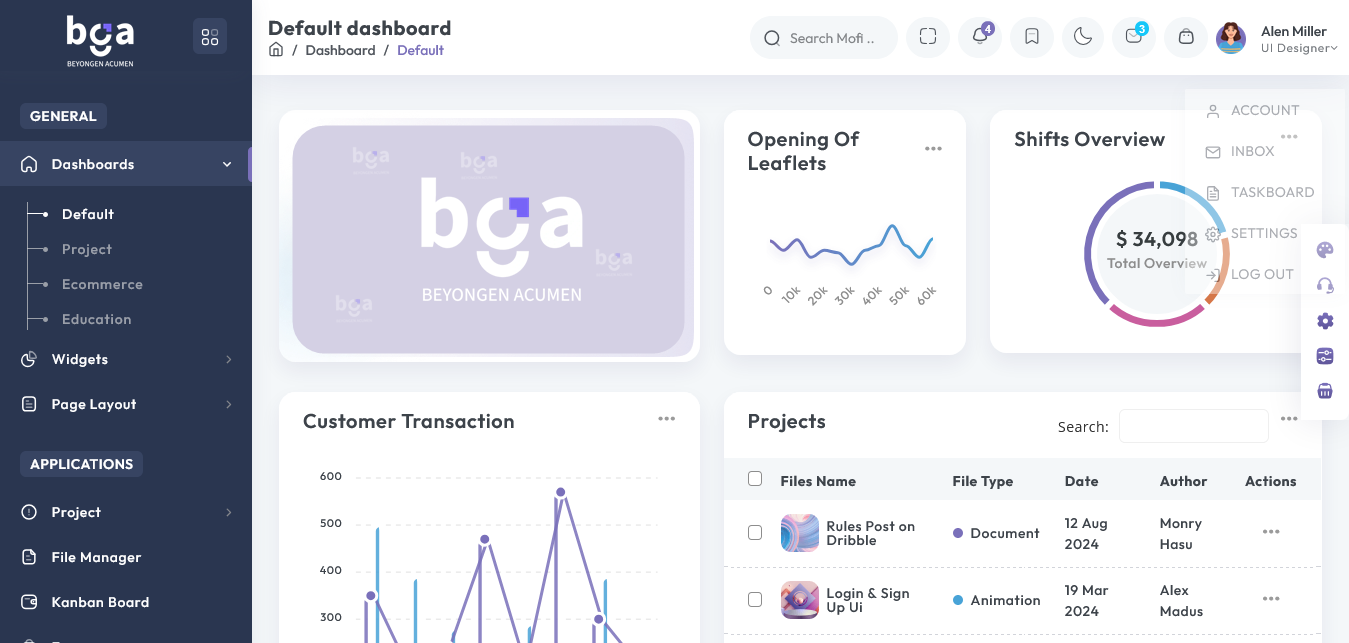Check the Rules Post on Dribble checkbox
Image resolution: width=1349 pixels, height=643 pixels.
(x=755, y=533)
